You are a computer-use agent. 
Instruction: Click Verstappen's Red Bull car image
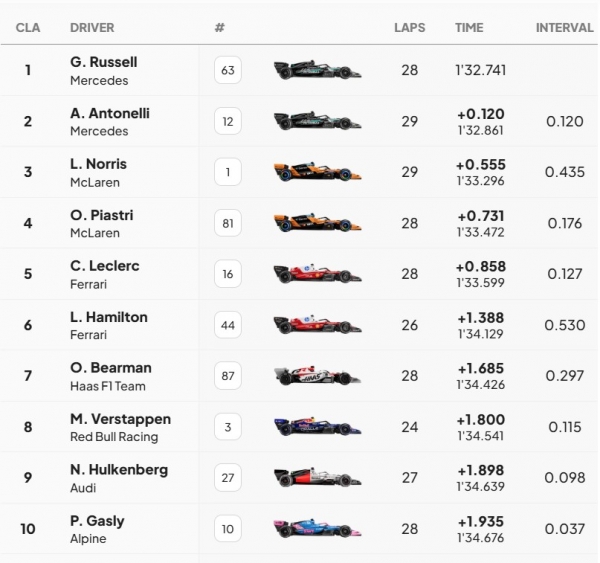tap(317, 427)
